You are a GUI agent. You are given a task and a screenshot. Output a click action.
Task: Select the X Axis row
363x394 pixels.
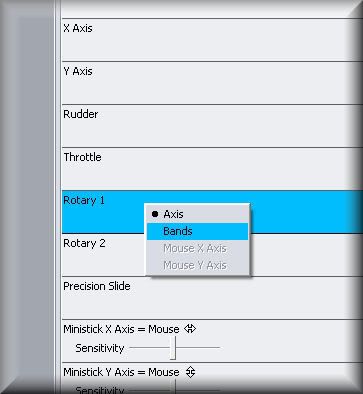tap(212, 40)
